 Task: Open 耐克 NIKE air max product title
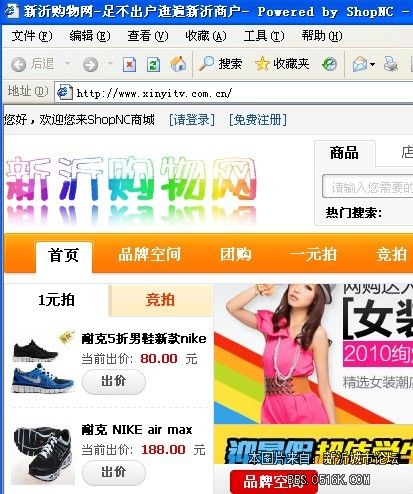coord(137,430)
